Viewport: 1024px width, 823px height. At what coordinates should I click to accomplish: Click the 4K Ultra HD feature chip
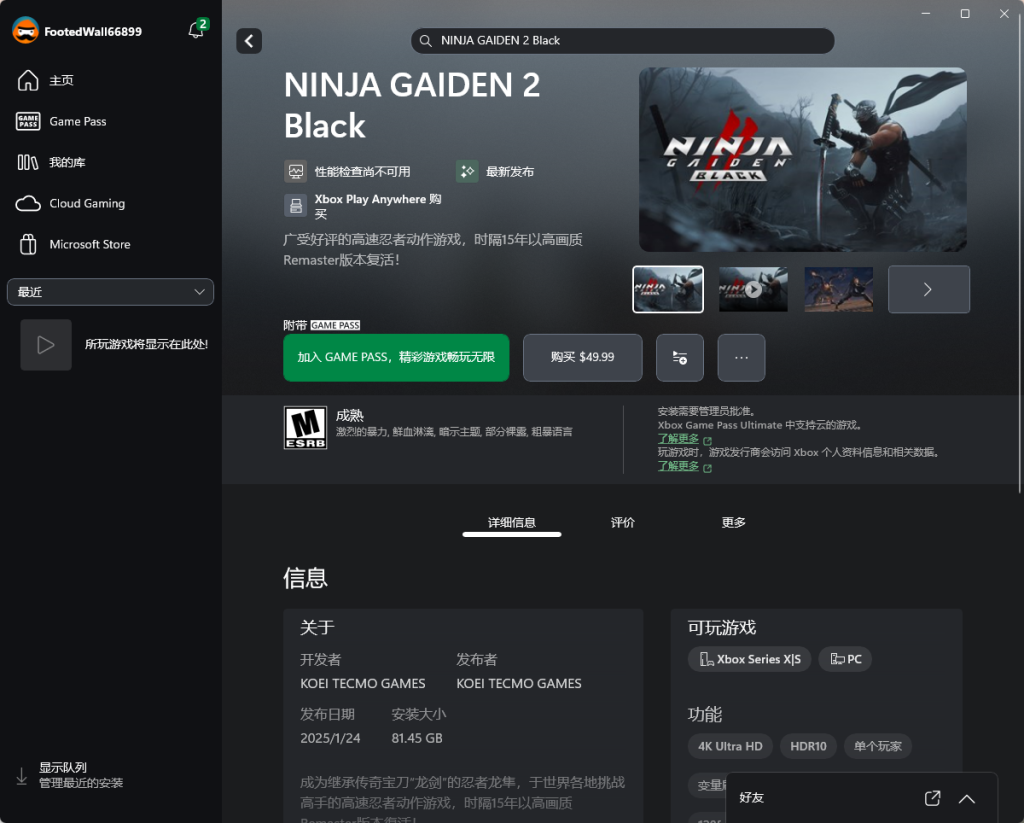[730, 746]
